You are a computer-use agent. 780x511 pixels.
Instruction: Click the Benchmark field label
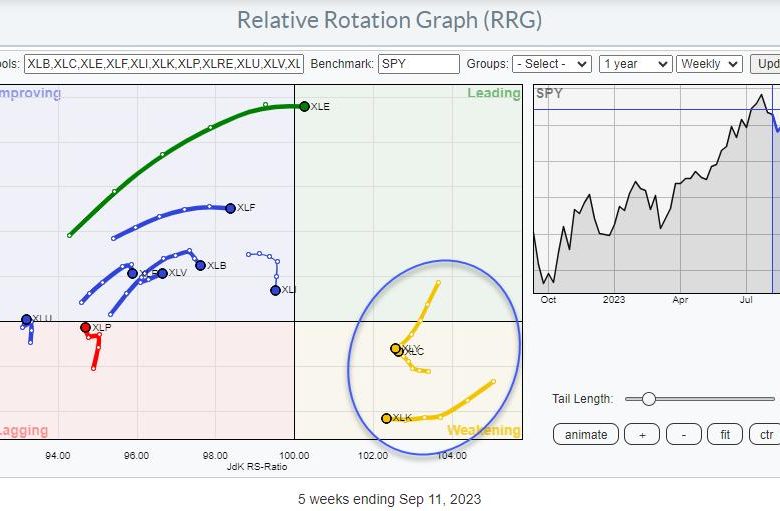pos(342,64)
